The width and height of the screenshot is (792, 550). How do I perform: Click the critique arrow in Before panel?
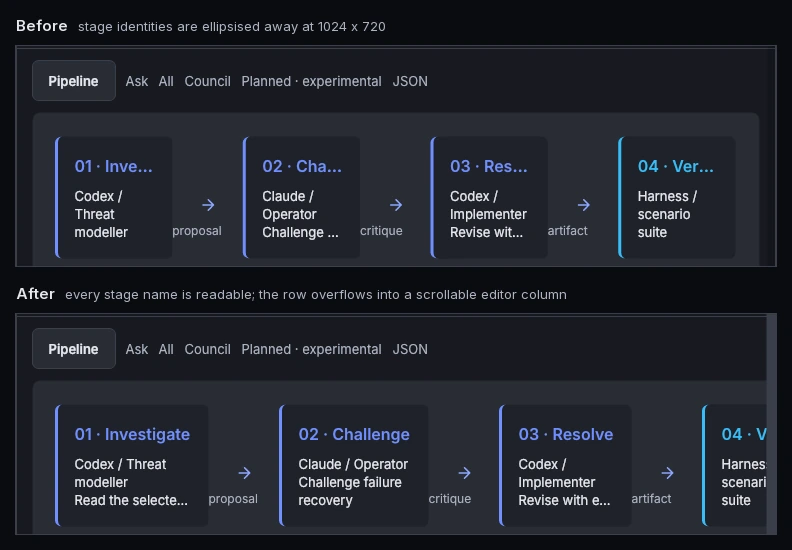(396, 205)
